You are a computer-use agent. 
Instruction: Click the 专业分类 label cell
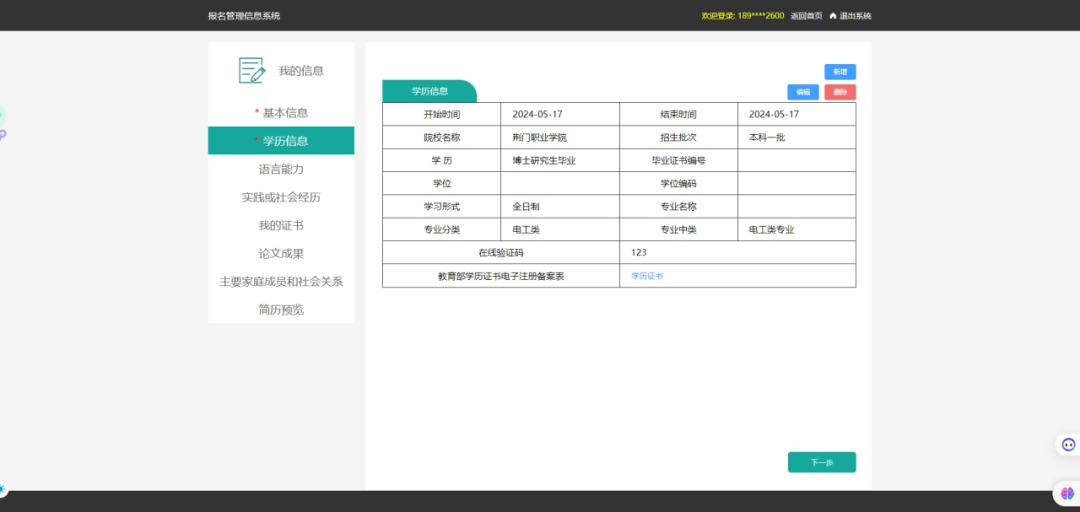442,229
